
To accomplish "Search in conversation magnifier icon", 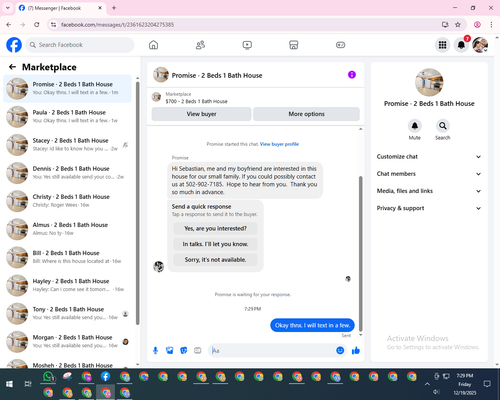I will 443,126.
